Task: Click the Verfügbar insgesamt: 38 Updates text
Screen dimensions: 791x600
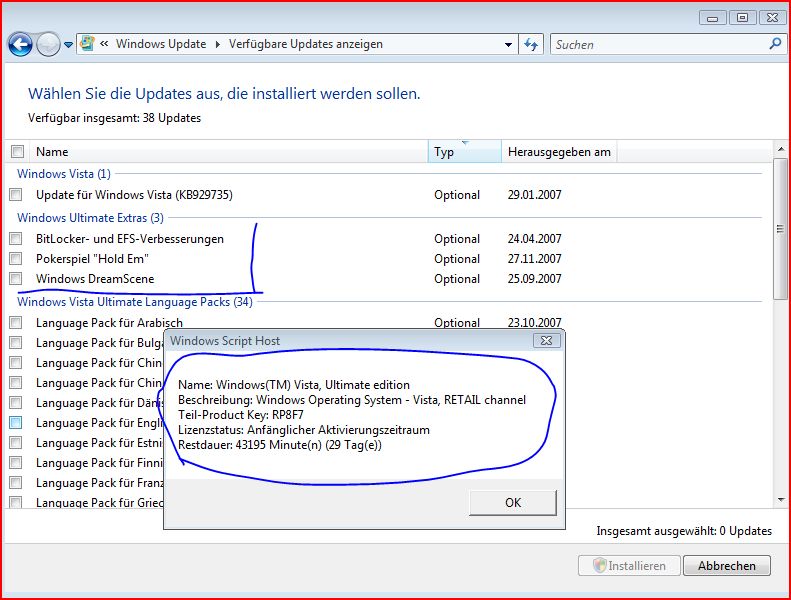Action: (115, 118)
